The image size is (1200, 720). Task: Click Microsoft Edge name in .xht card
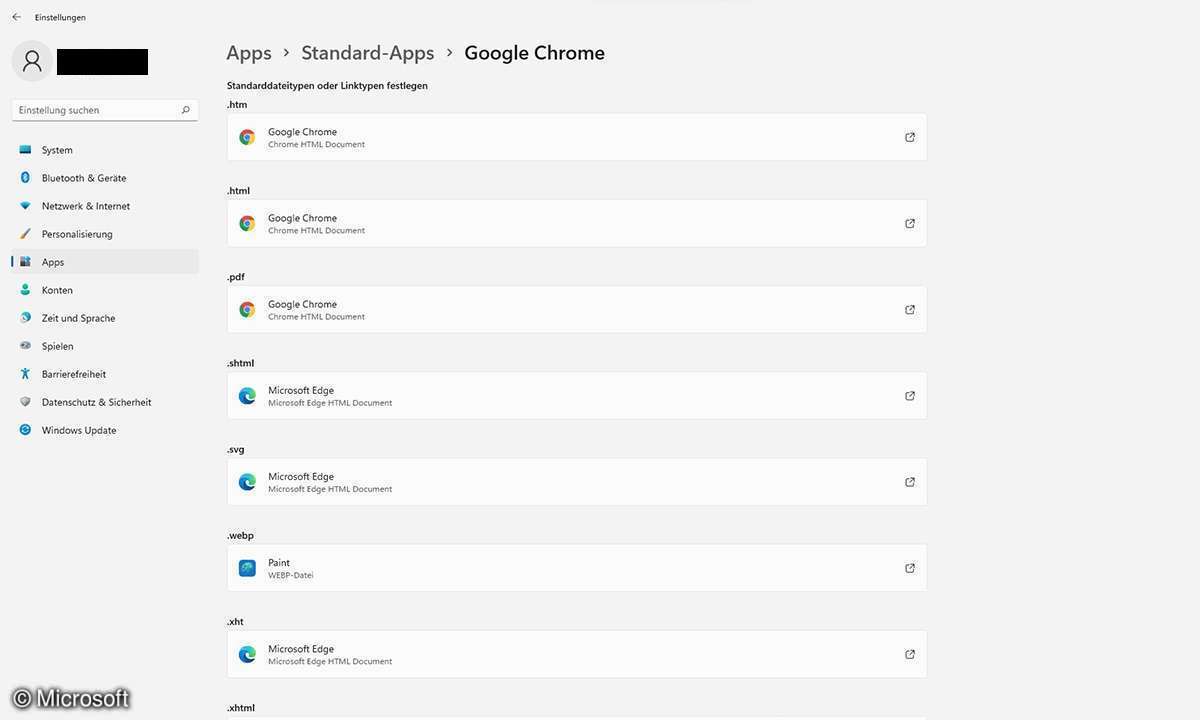[301, 649]
